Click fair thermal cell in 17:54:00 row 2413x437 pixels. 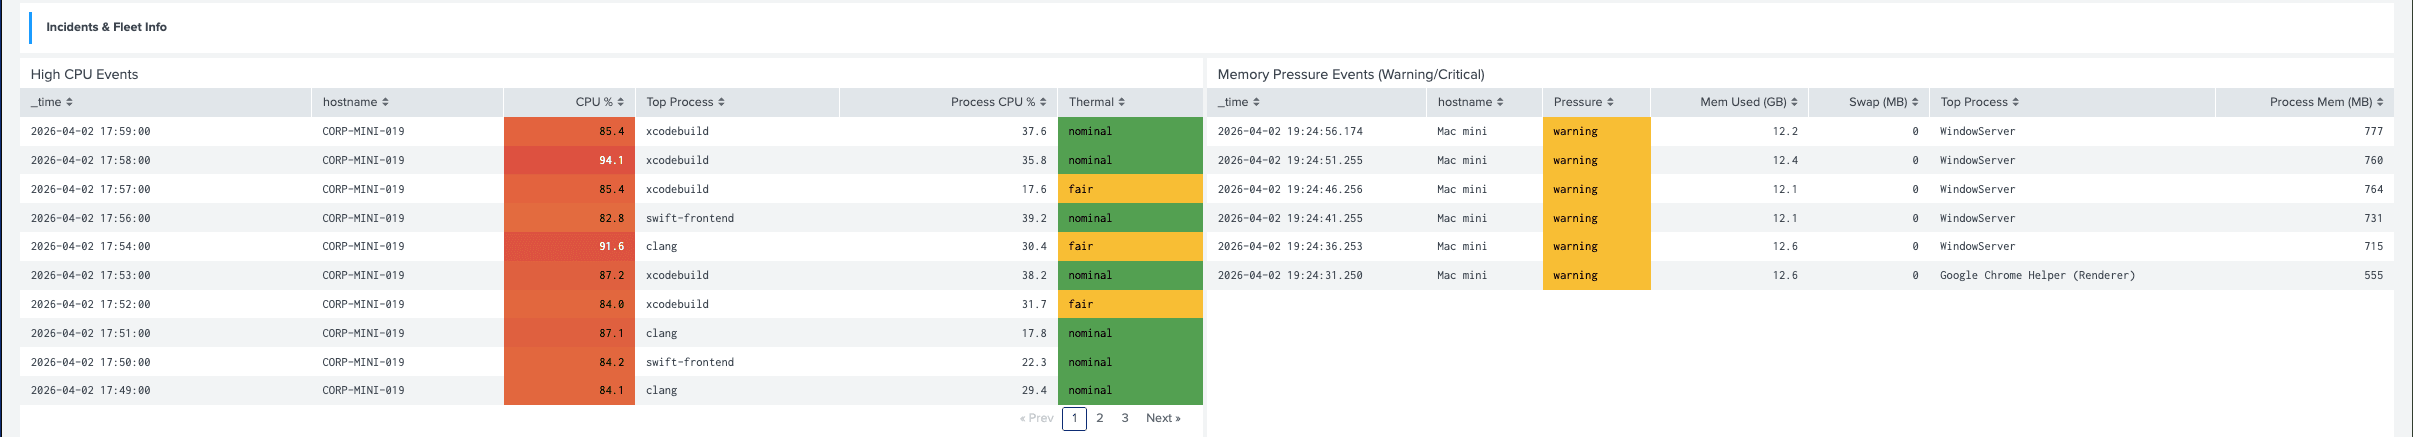click(1130, 246)
